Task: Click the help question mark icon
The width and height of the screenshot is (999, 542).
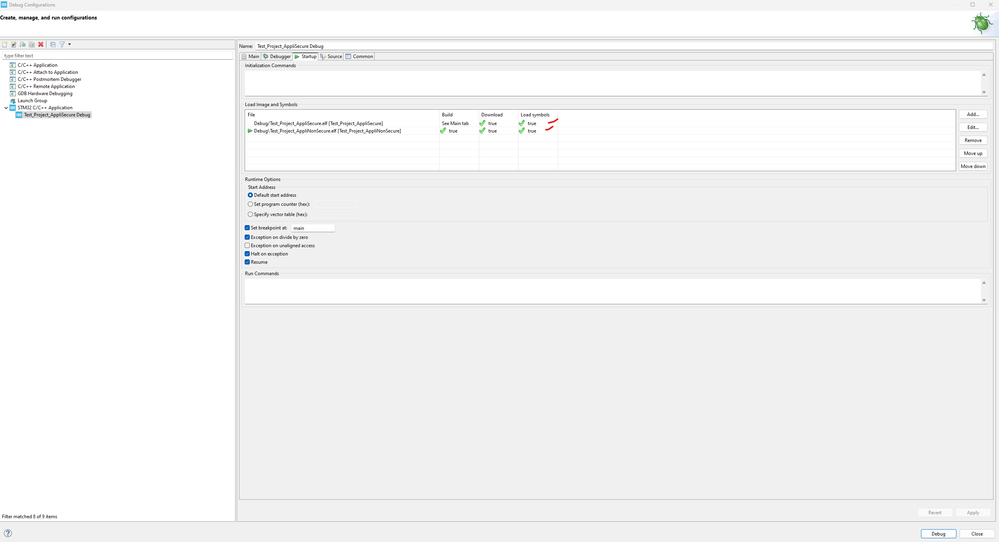Action: pos(8,533)
